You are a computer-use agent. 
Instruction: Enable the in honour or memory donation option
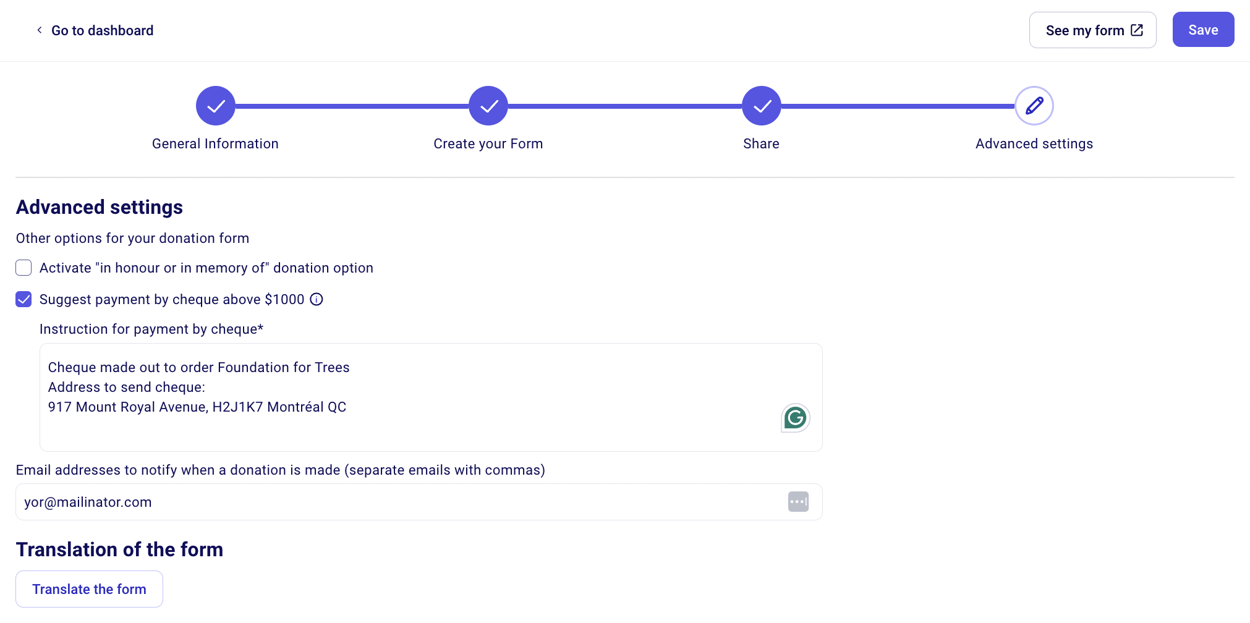23,267
